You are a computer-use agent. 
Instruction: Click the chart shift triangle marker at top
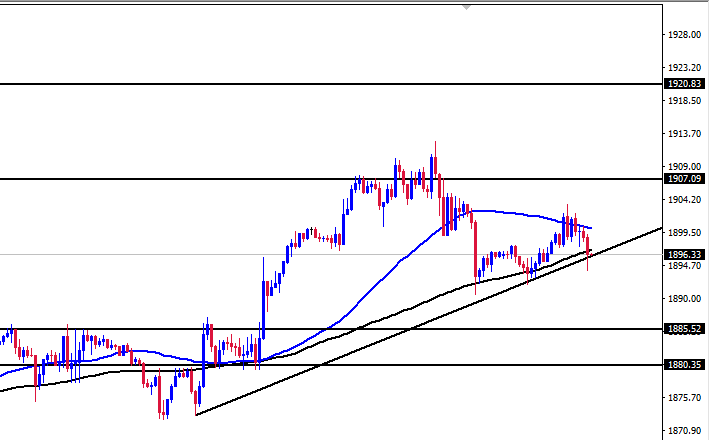click(466, 7)
